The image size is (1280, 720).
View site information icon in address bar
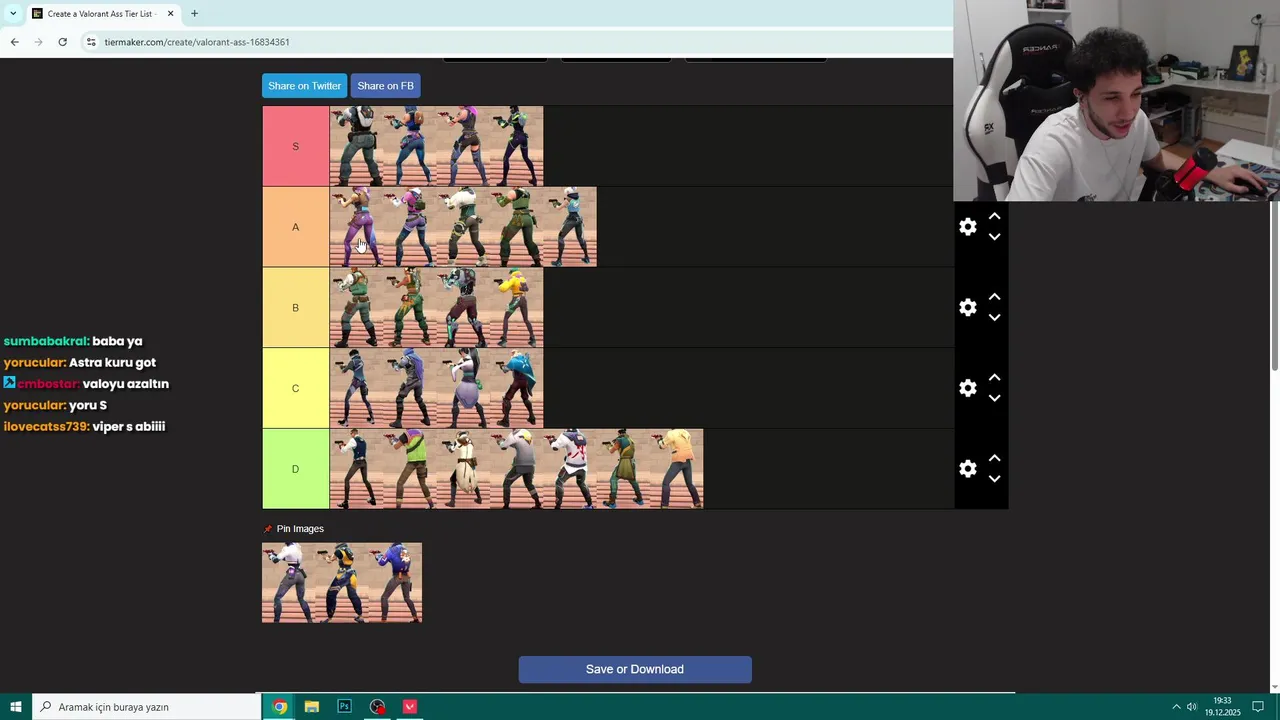(x=91, y=42)
